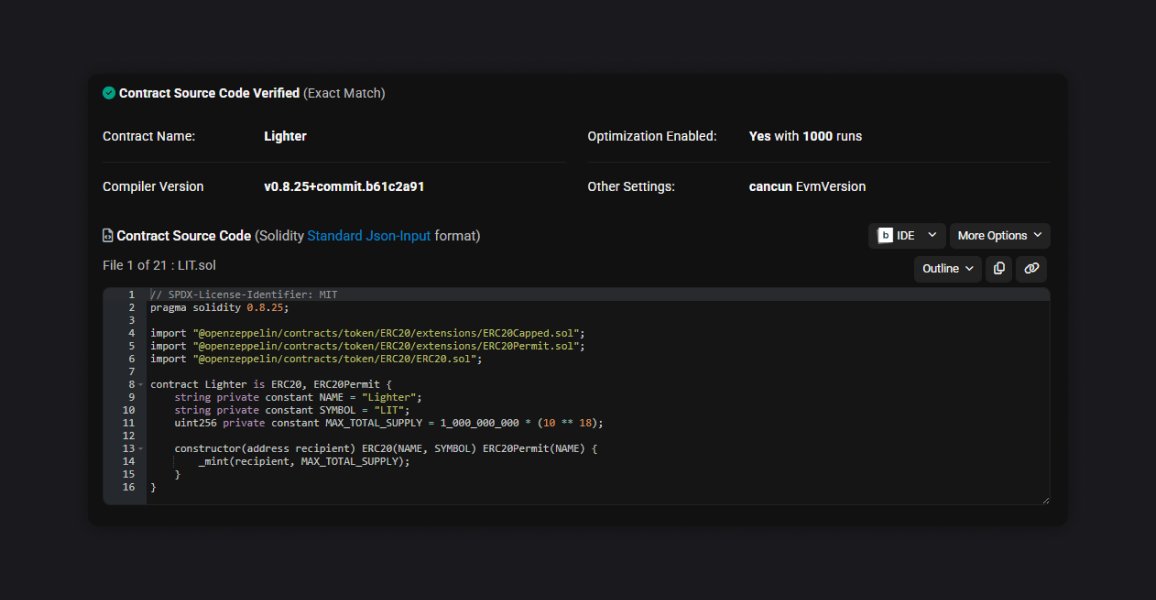Click line number 1 in the gutter
The width and height of the screenshot is (1156, 600).
(132, 295)
